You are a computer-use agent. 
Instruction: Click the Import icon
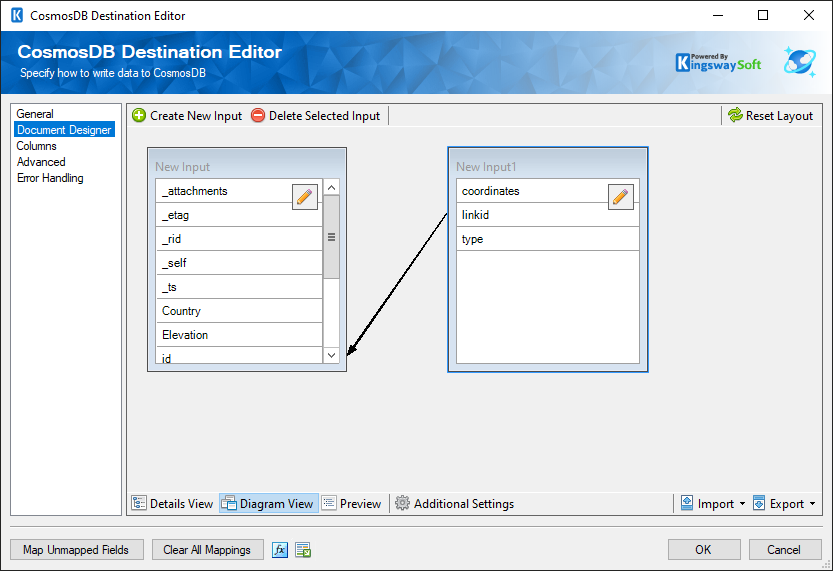click(x=687, y=503)
